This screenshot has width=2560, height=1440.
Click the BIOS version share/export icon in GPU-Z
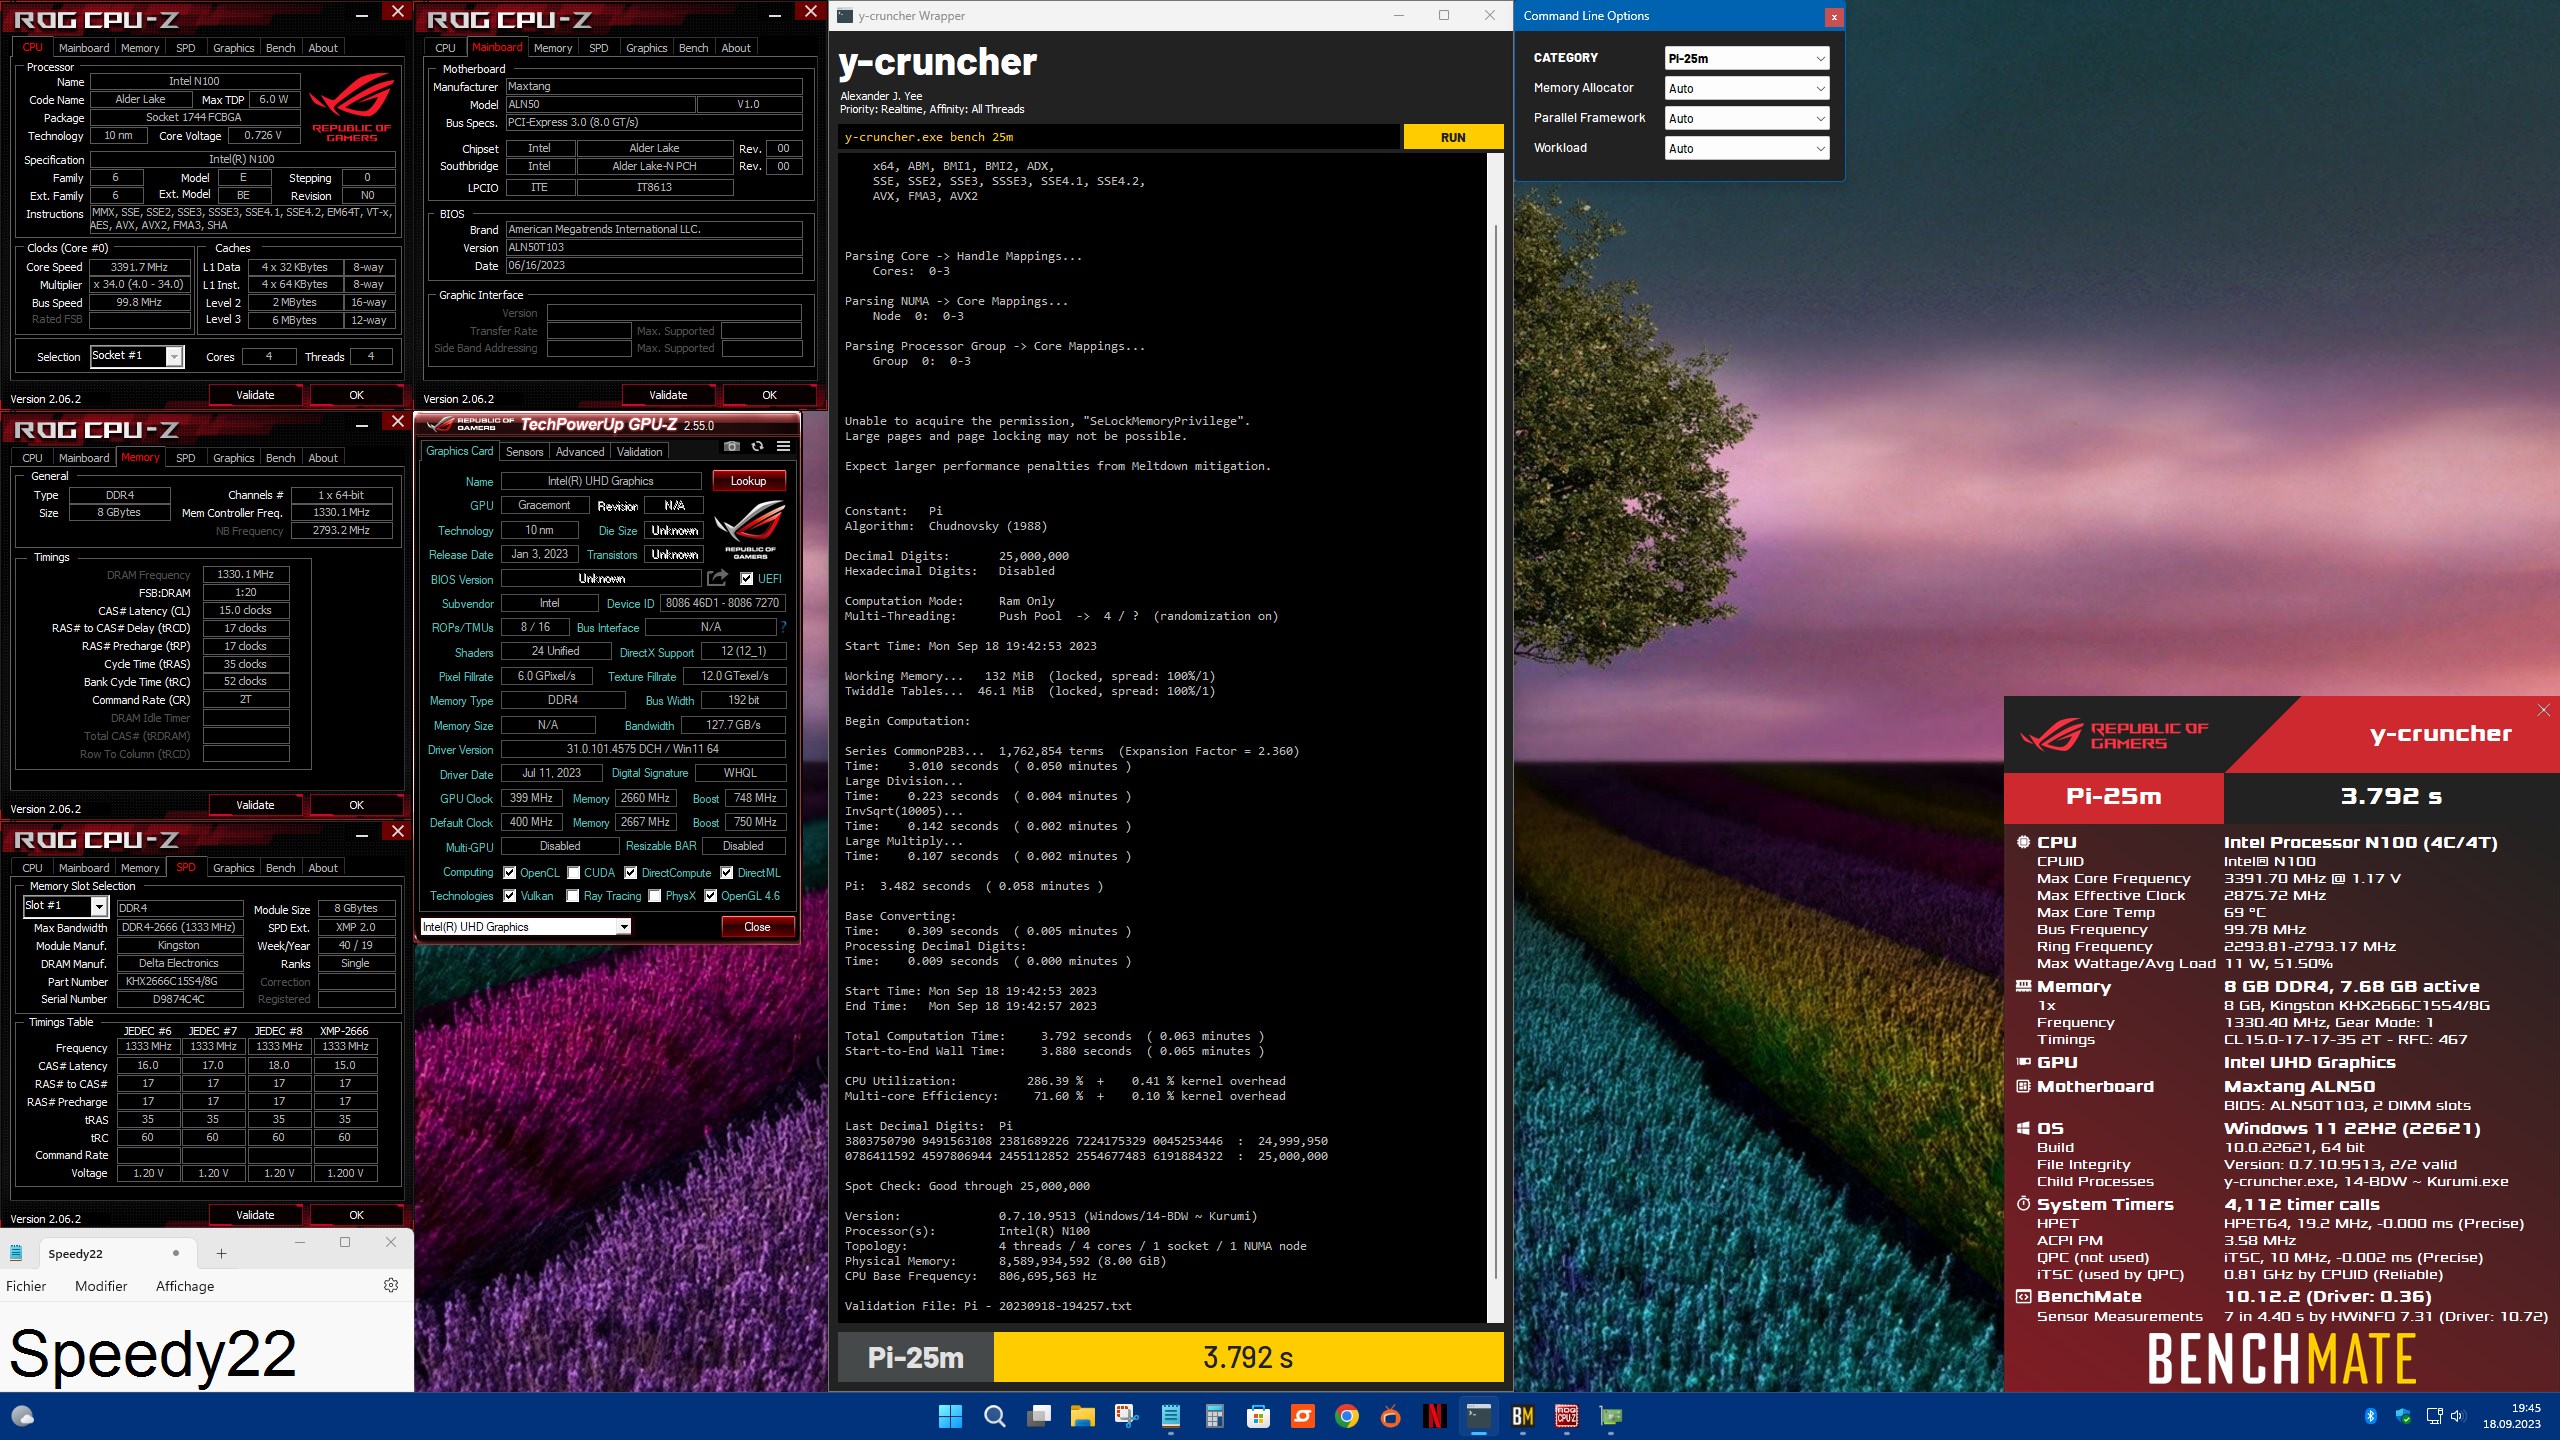[x=717, y=578]
